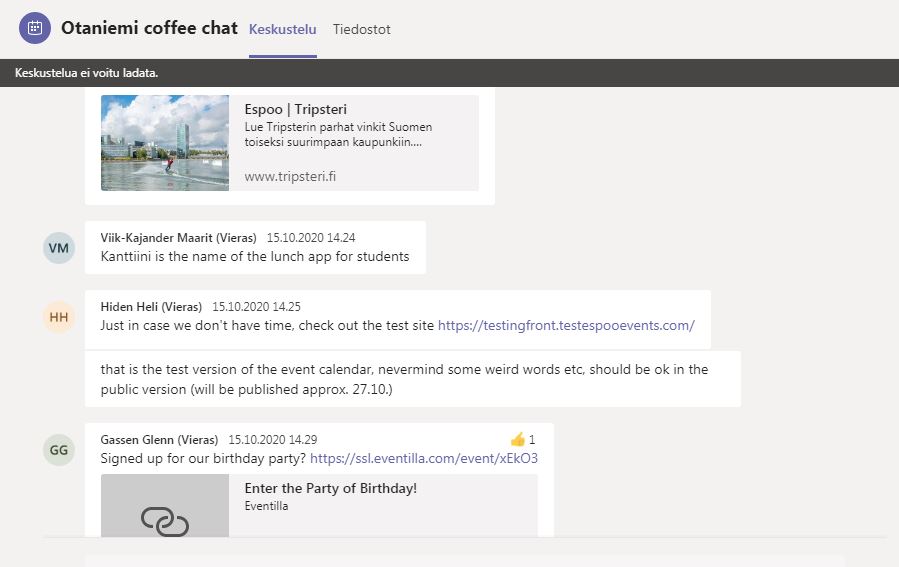899x567 pixels.
Task: Click the Keskustelua ei voitu ladata error banner
Action: coord(87,73)
